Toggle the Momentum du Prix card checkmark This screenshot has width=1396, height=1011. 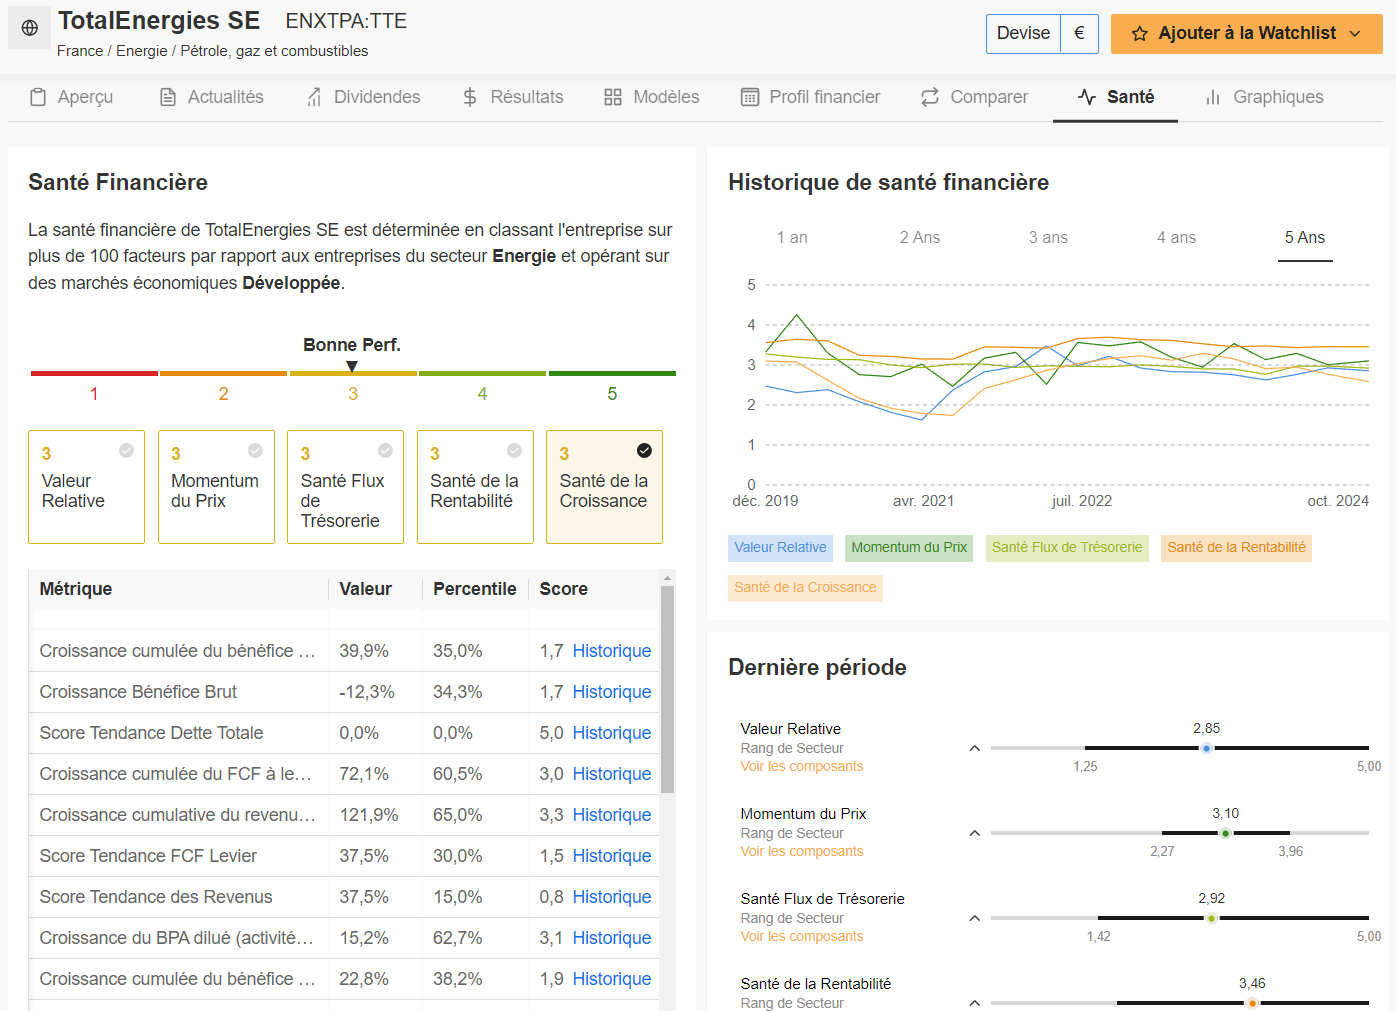tap(255, 450)
